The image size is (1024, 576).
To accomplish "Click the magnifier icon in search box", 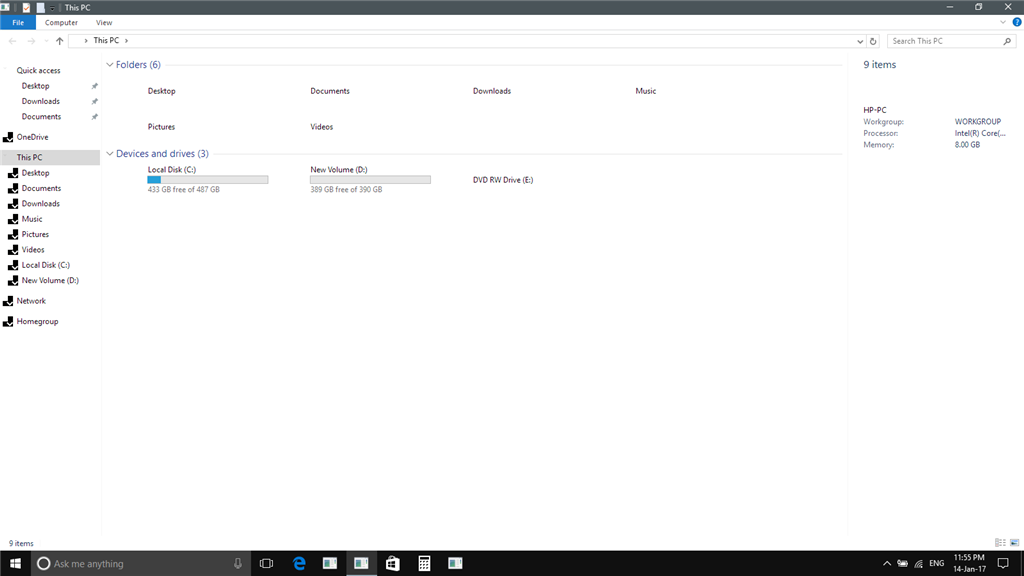I will (x=1008, y=41).
